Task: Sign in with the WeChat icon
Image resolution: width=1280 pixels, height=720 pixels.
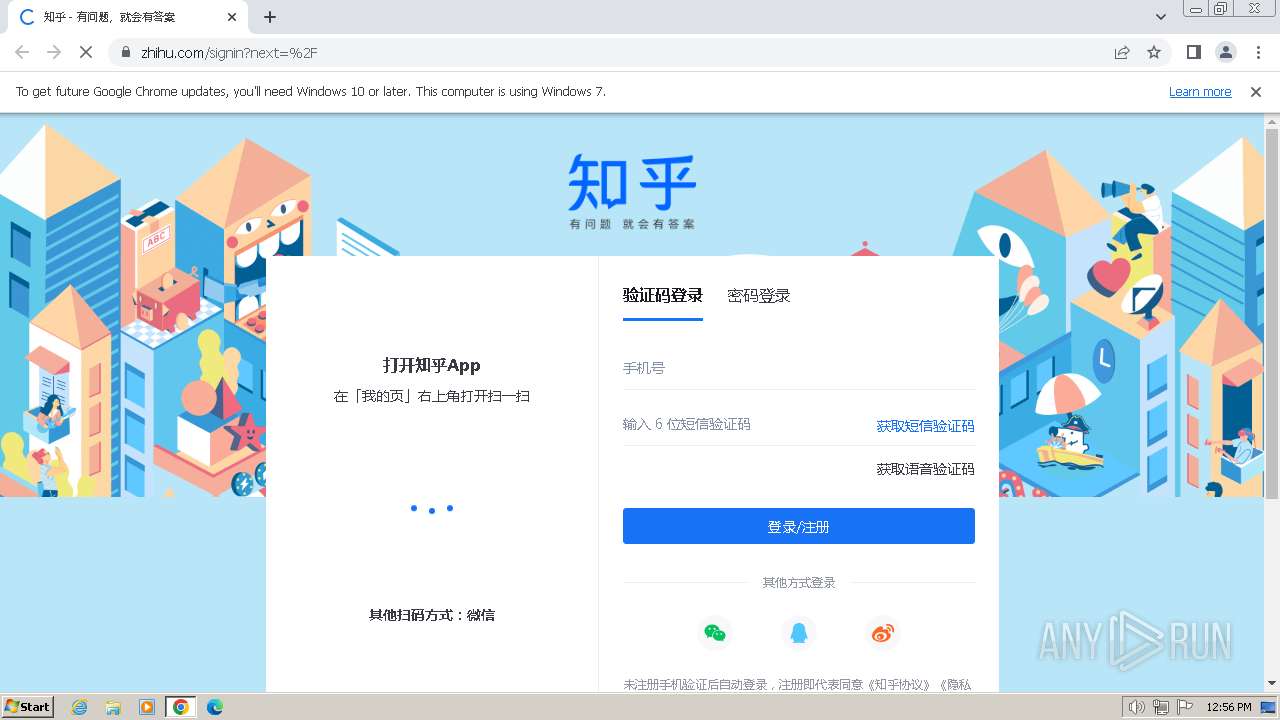Action: (x=714, y=632)
